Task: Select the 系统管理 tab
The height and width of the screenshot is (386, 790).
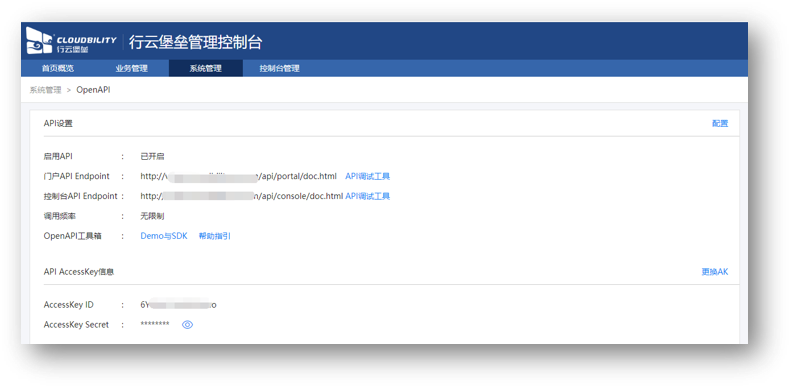Action: 206,69
